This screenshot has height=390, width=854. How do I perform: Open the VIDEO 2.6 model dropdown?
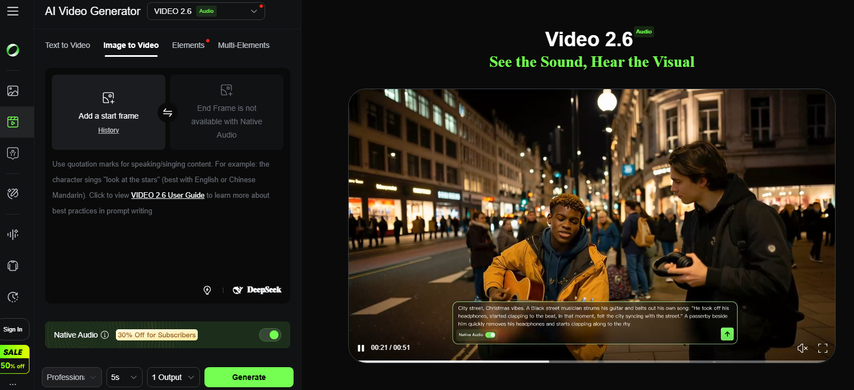pyautogui.click(x=206, y=11)
